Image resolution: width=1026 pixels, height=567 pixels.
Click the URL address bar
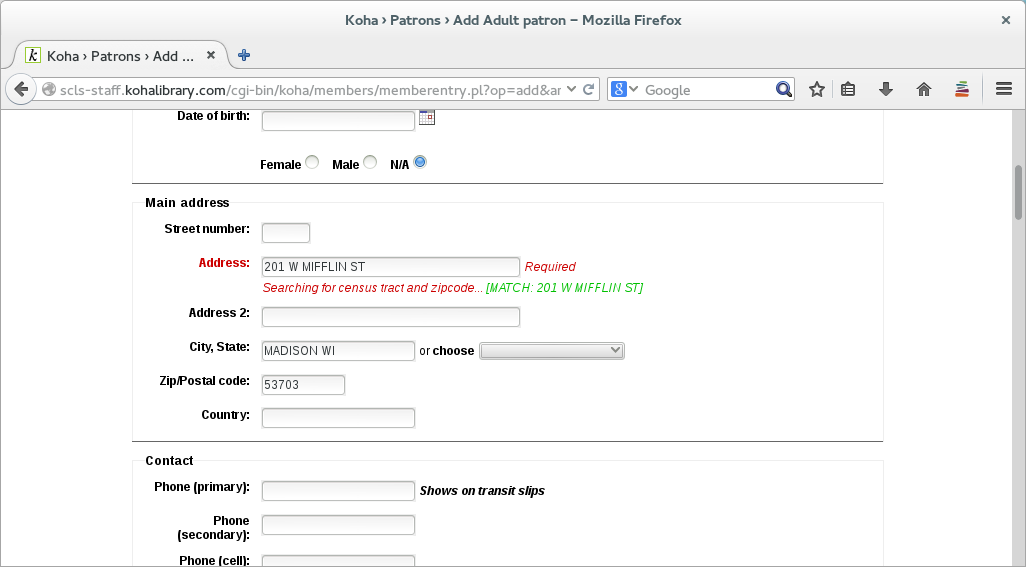[x=310, y=90]
